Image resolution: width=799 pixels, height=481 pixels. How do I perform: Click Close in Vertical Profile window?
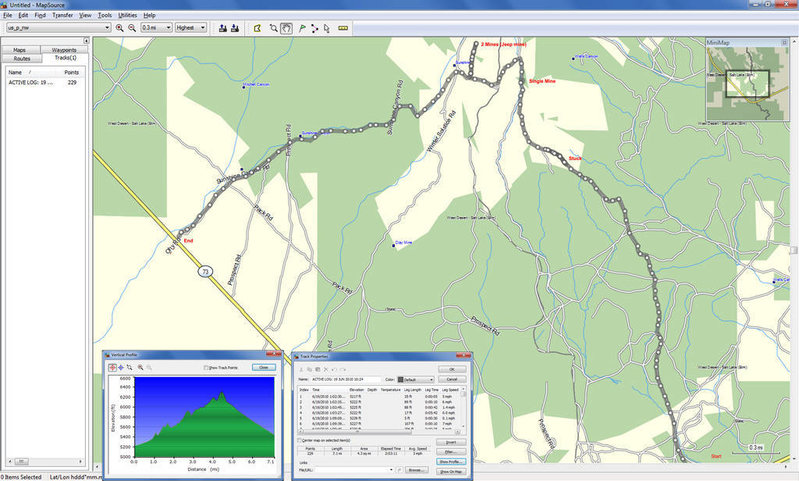tap(263, 367)
